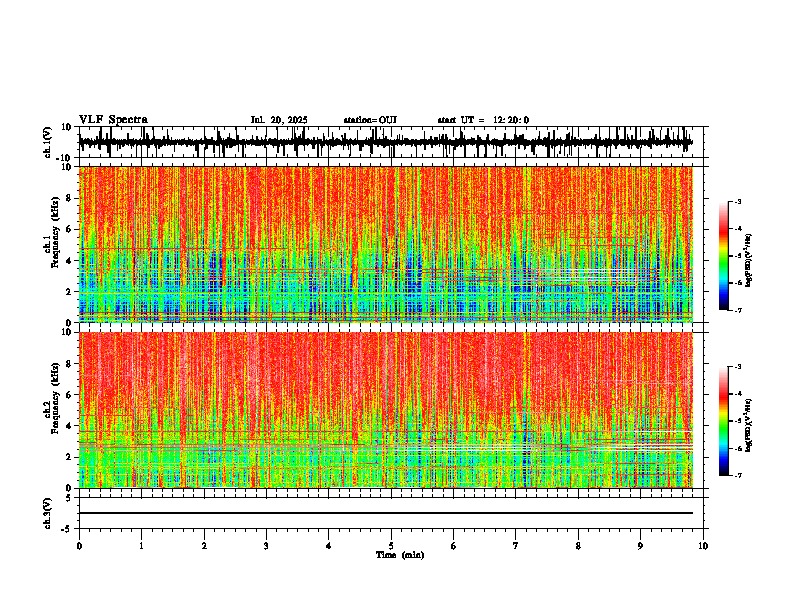
Task: Click the "-3" label on ch.2 color scale
Action: [x=738, y=367]
